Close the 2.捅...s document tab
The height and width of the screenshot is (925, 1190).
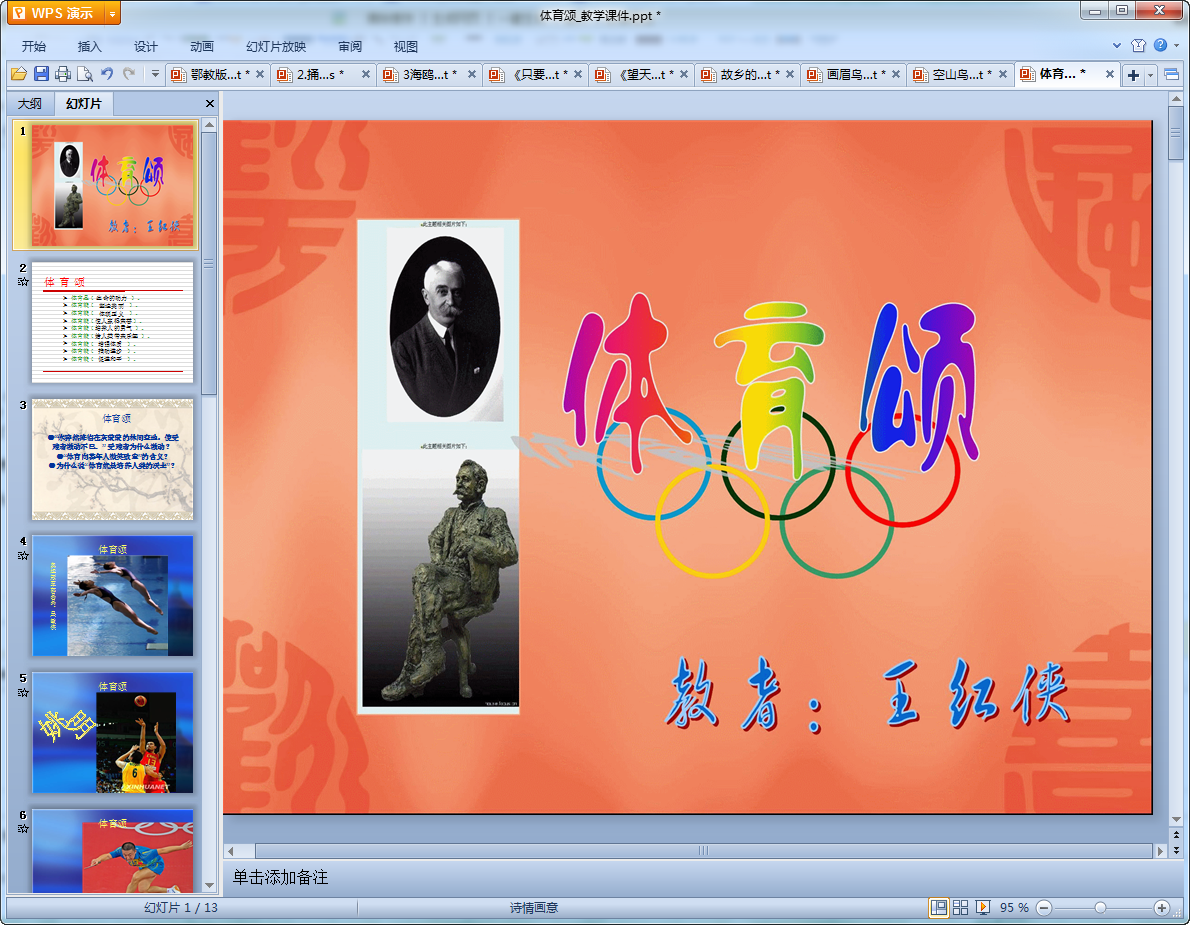tap(366, 74)
